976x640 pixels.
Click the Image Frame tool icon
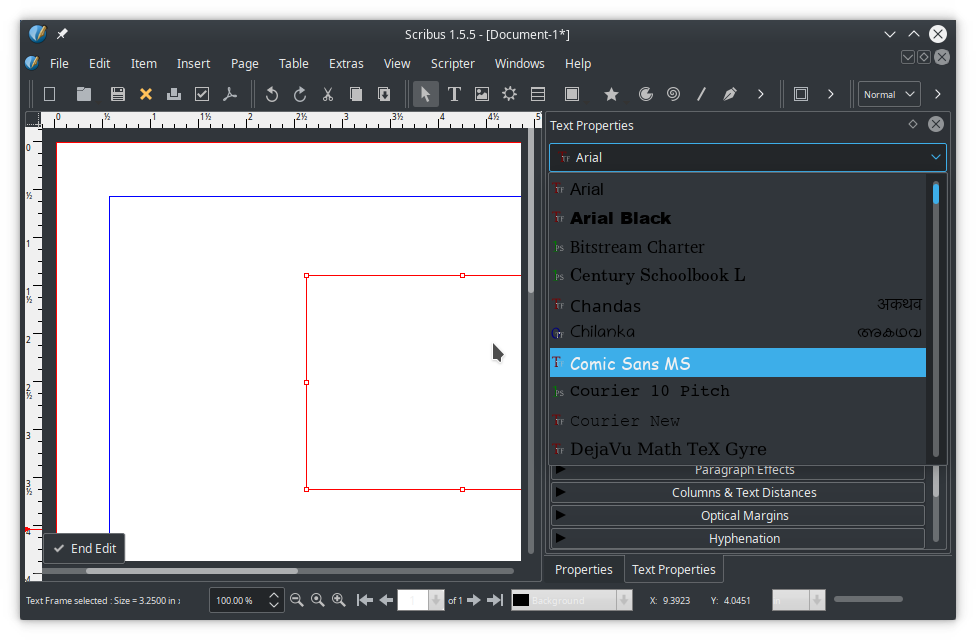482,94
